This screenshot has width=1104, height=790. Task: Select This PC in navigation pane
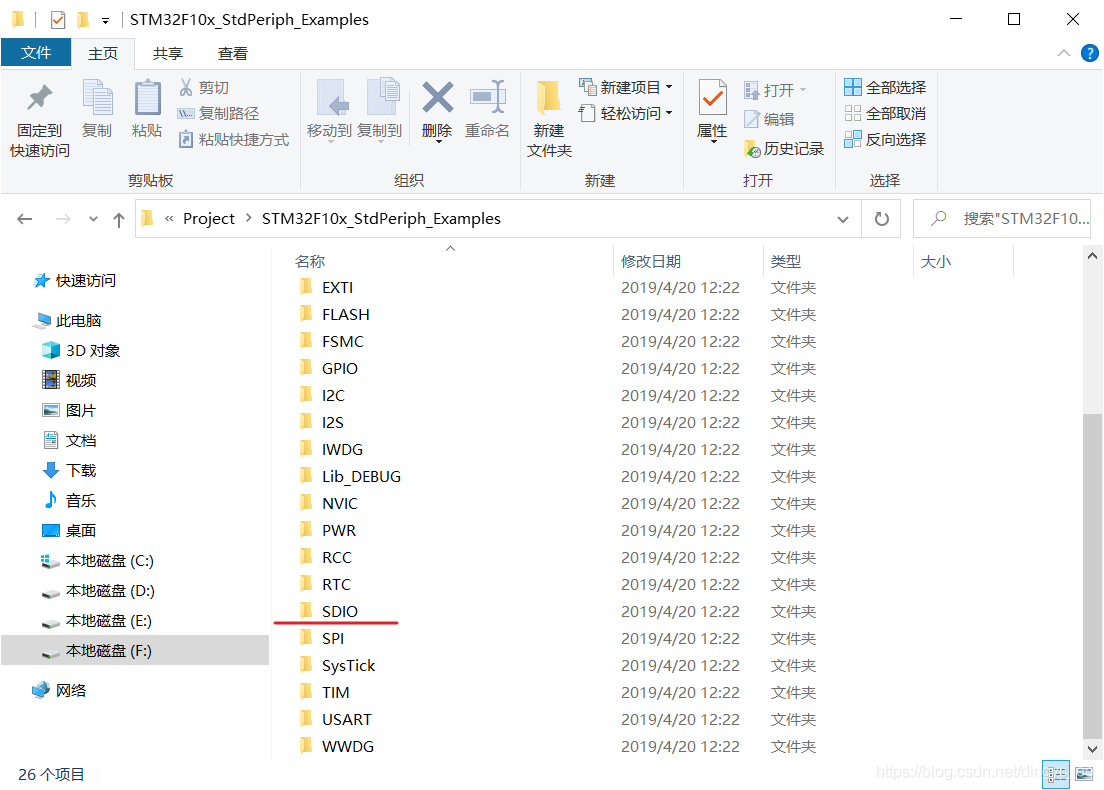pos(67,320)
